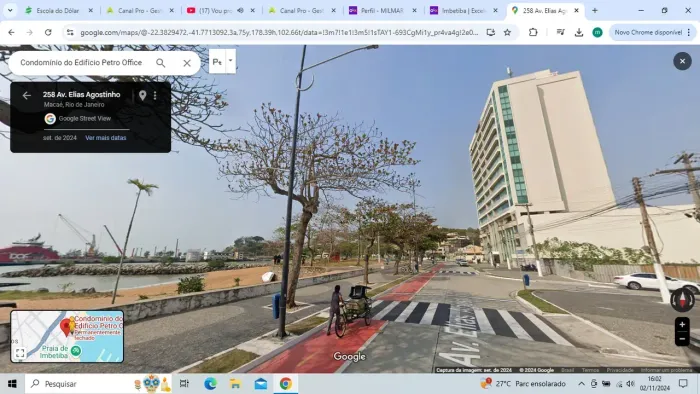Open Task View in the taskbar
Screen dimensions: 700x394
point(184,384)
